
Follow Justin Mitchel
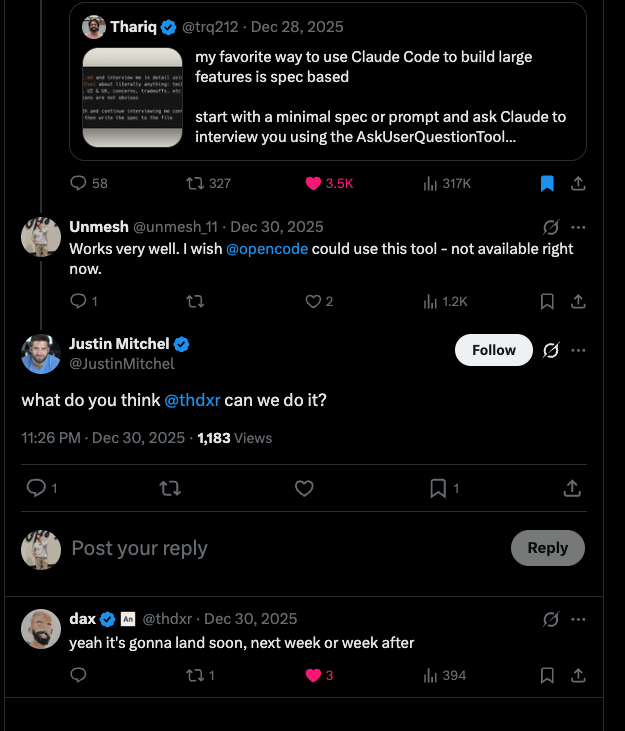[x=493, y=350]
